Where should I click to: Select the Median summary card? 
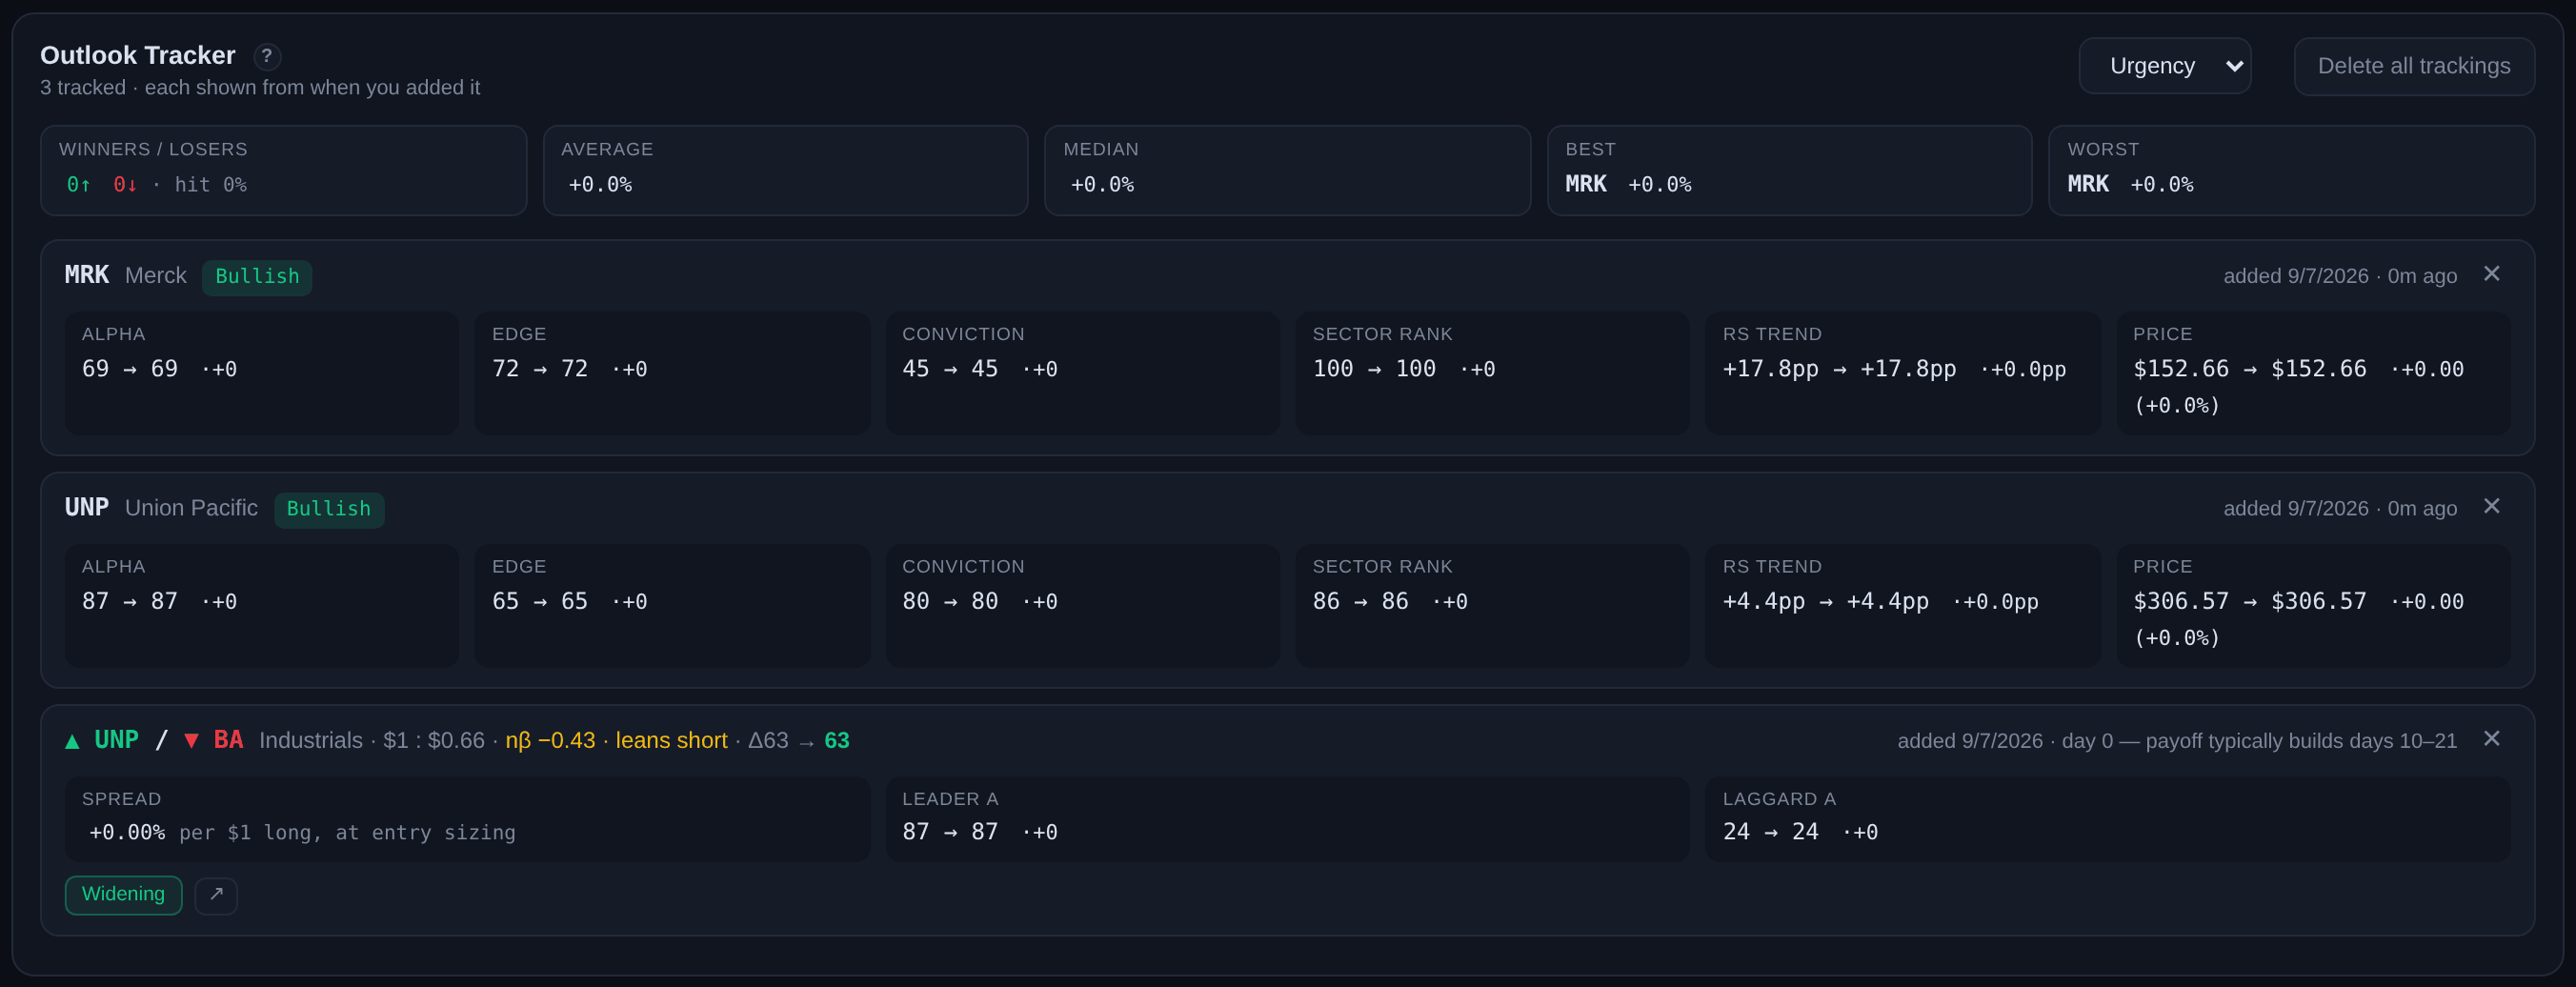(1287, 170)
